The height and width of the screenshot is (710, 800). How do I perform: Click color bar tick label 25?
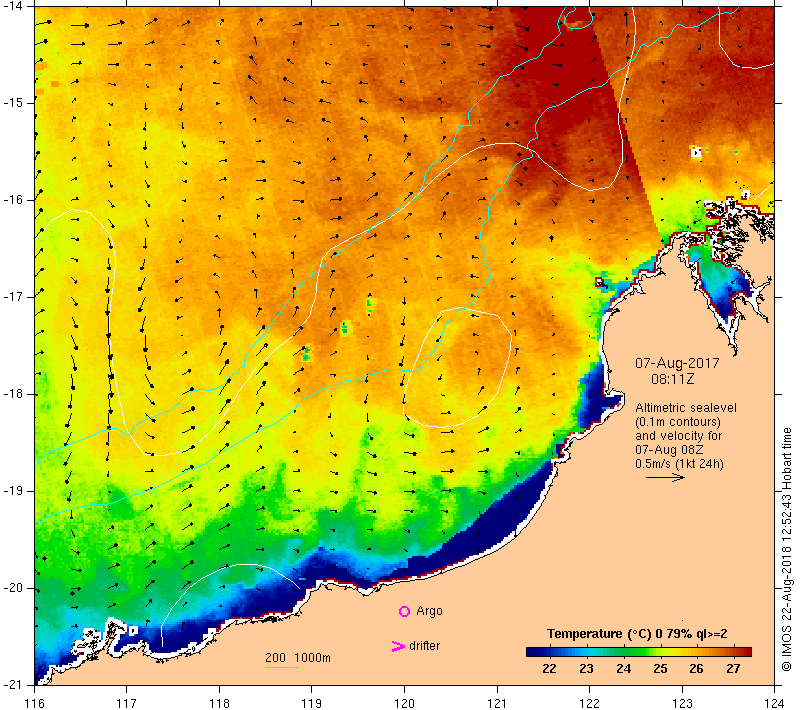[660, 669]
